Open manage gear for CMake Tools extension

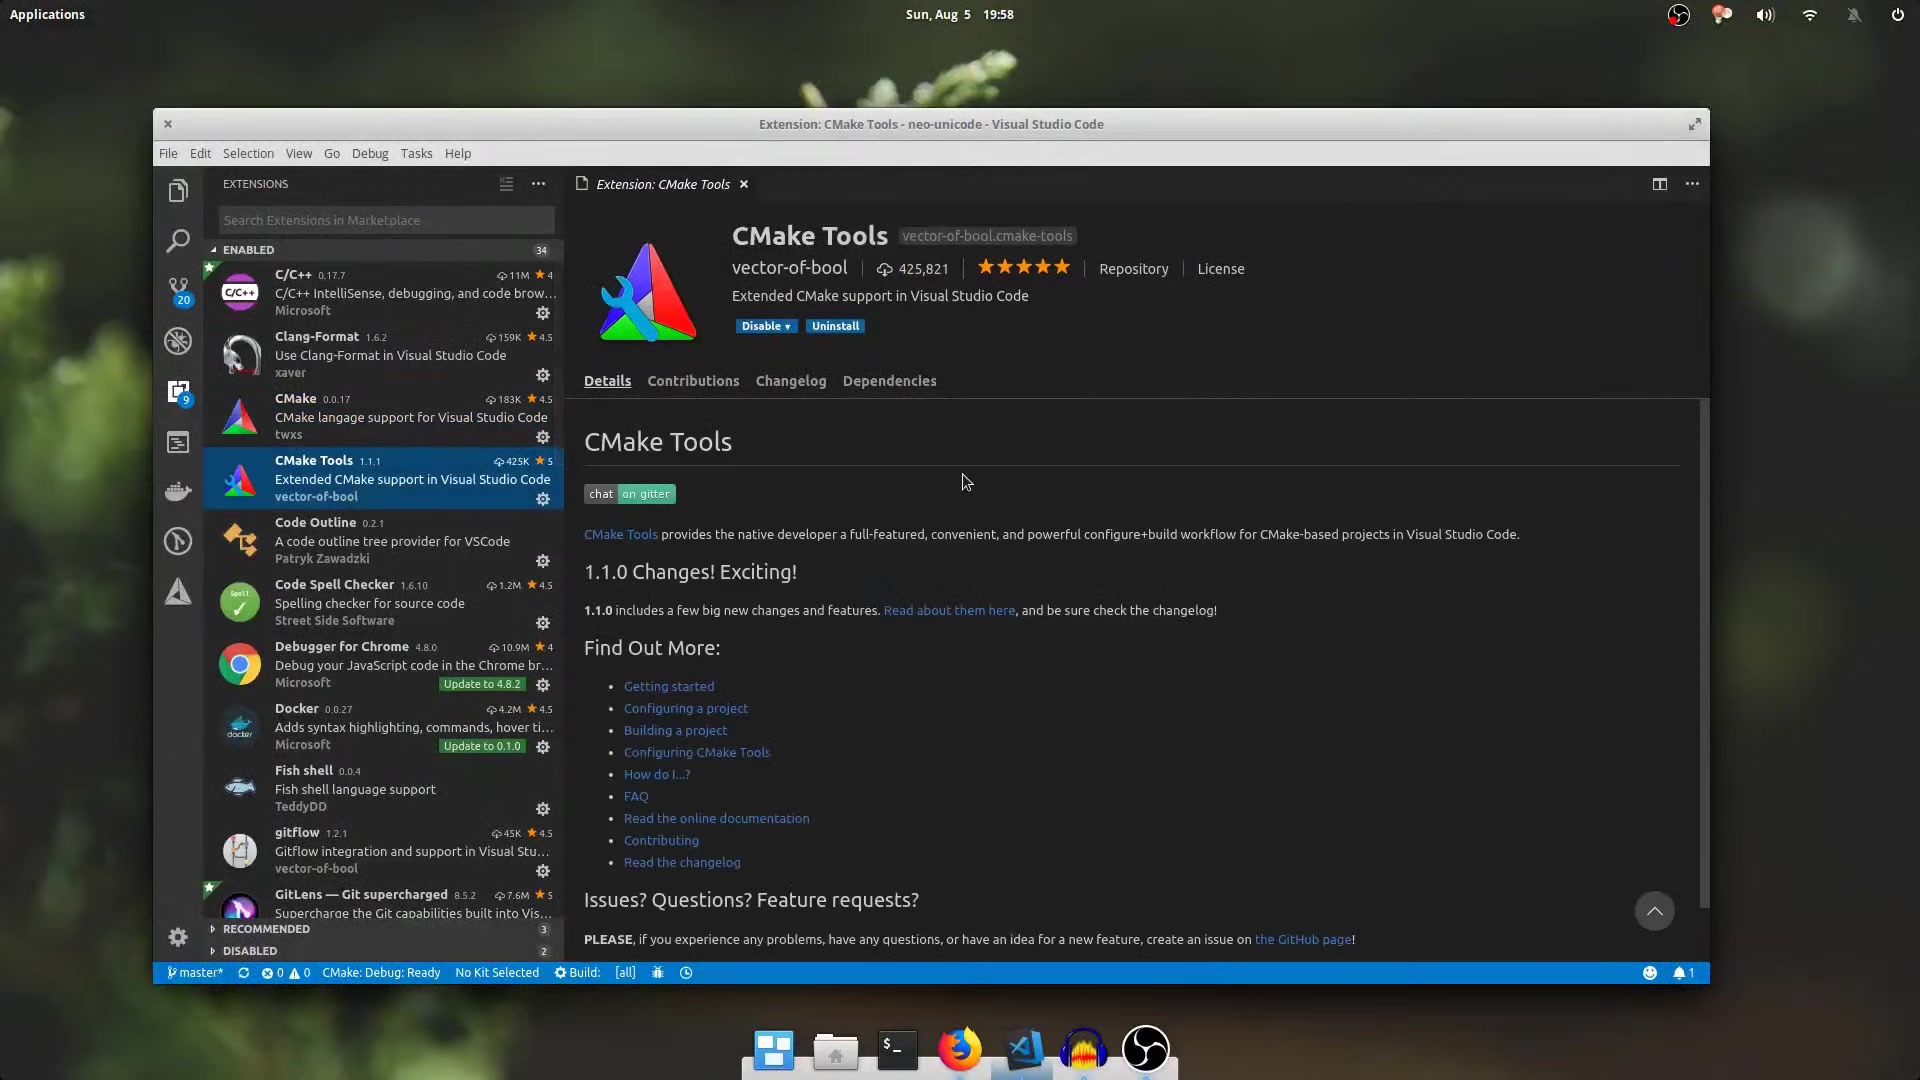[543, 499]
